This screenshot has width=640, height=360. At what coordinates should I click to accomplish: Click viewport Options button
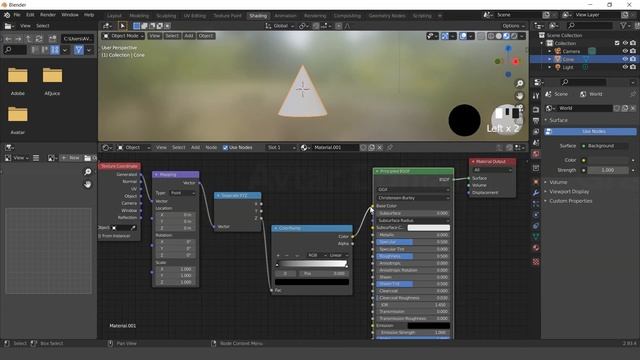pyautogui.click(x=513, y=26)
